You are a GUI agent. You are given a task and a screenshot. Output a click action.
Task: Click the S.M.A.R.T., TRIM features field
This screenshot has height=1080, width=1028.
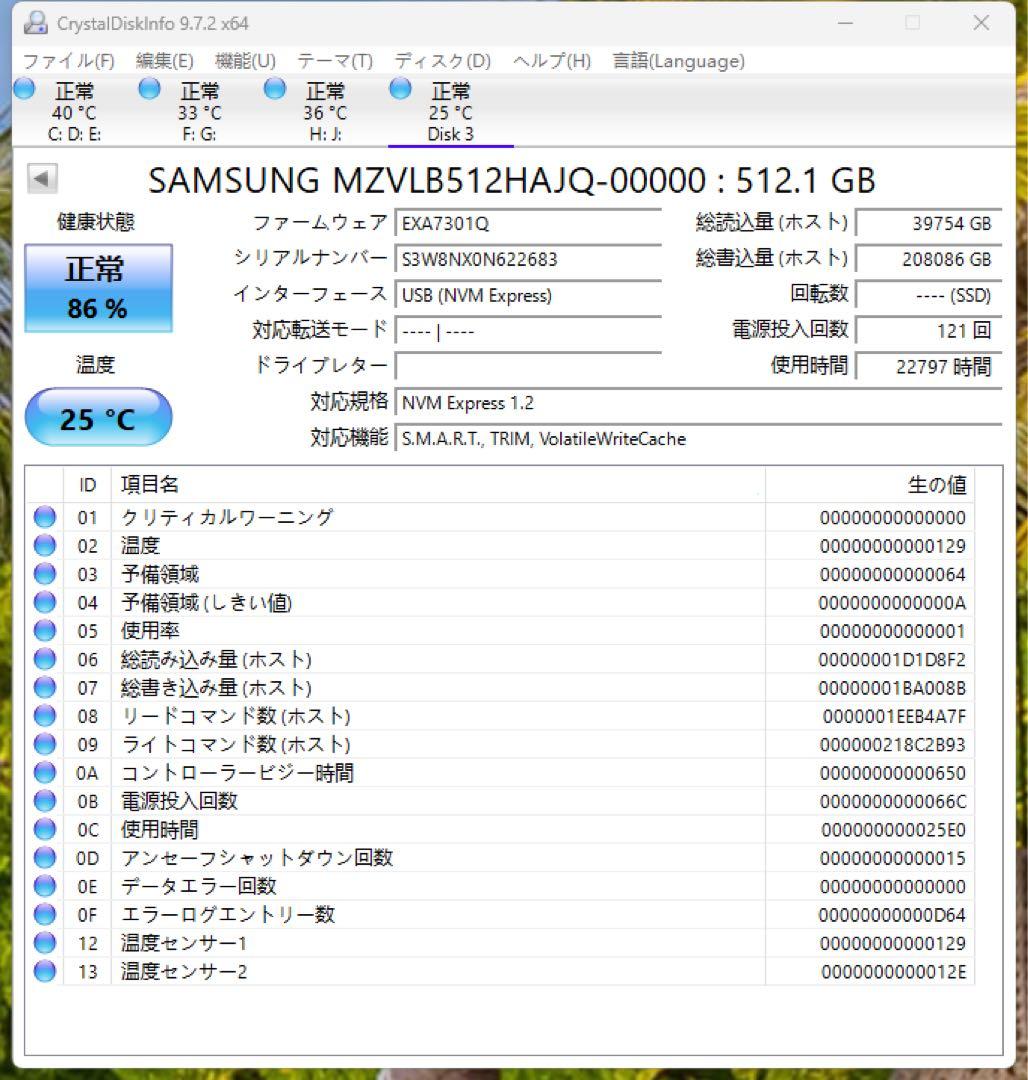coord(698,438)
